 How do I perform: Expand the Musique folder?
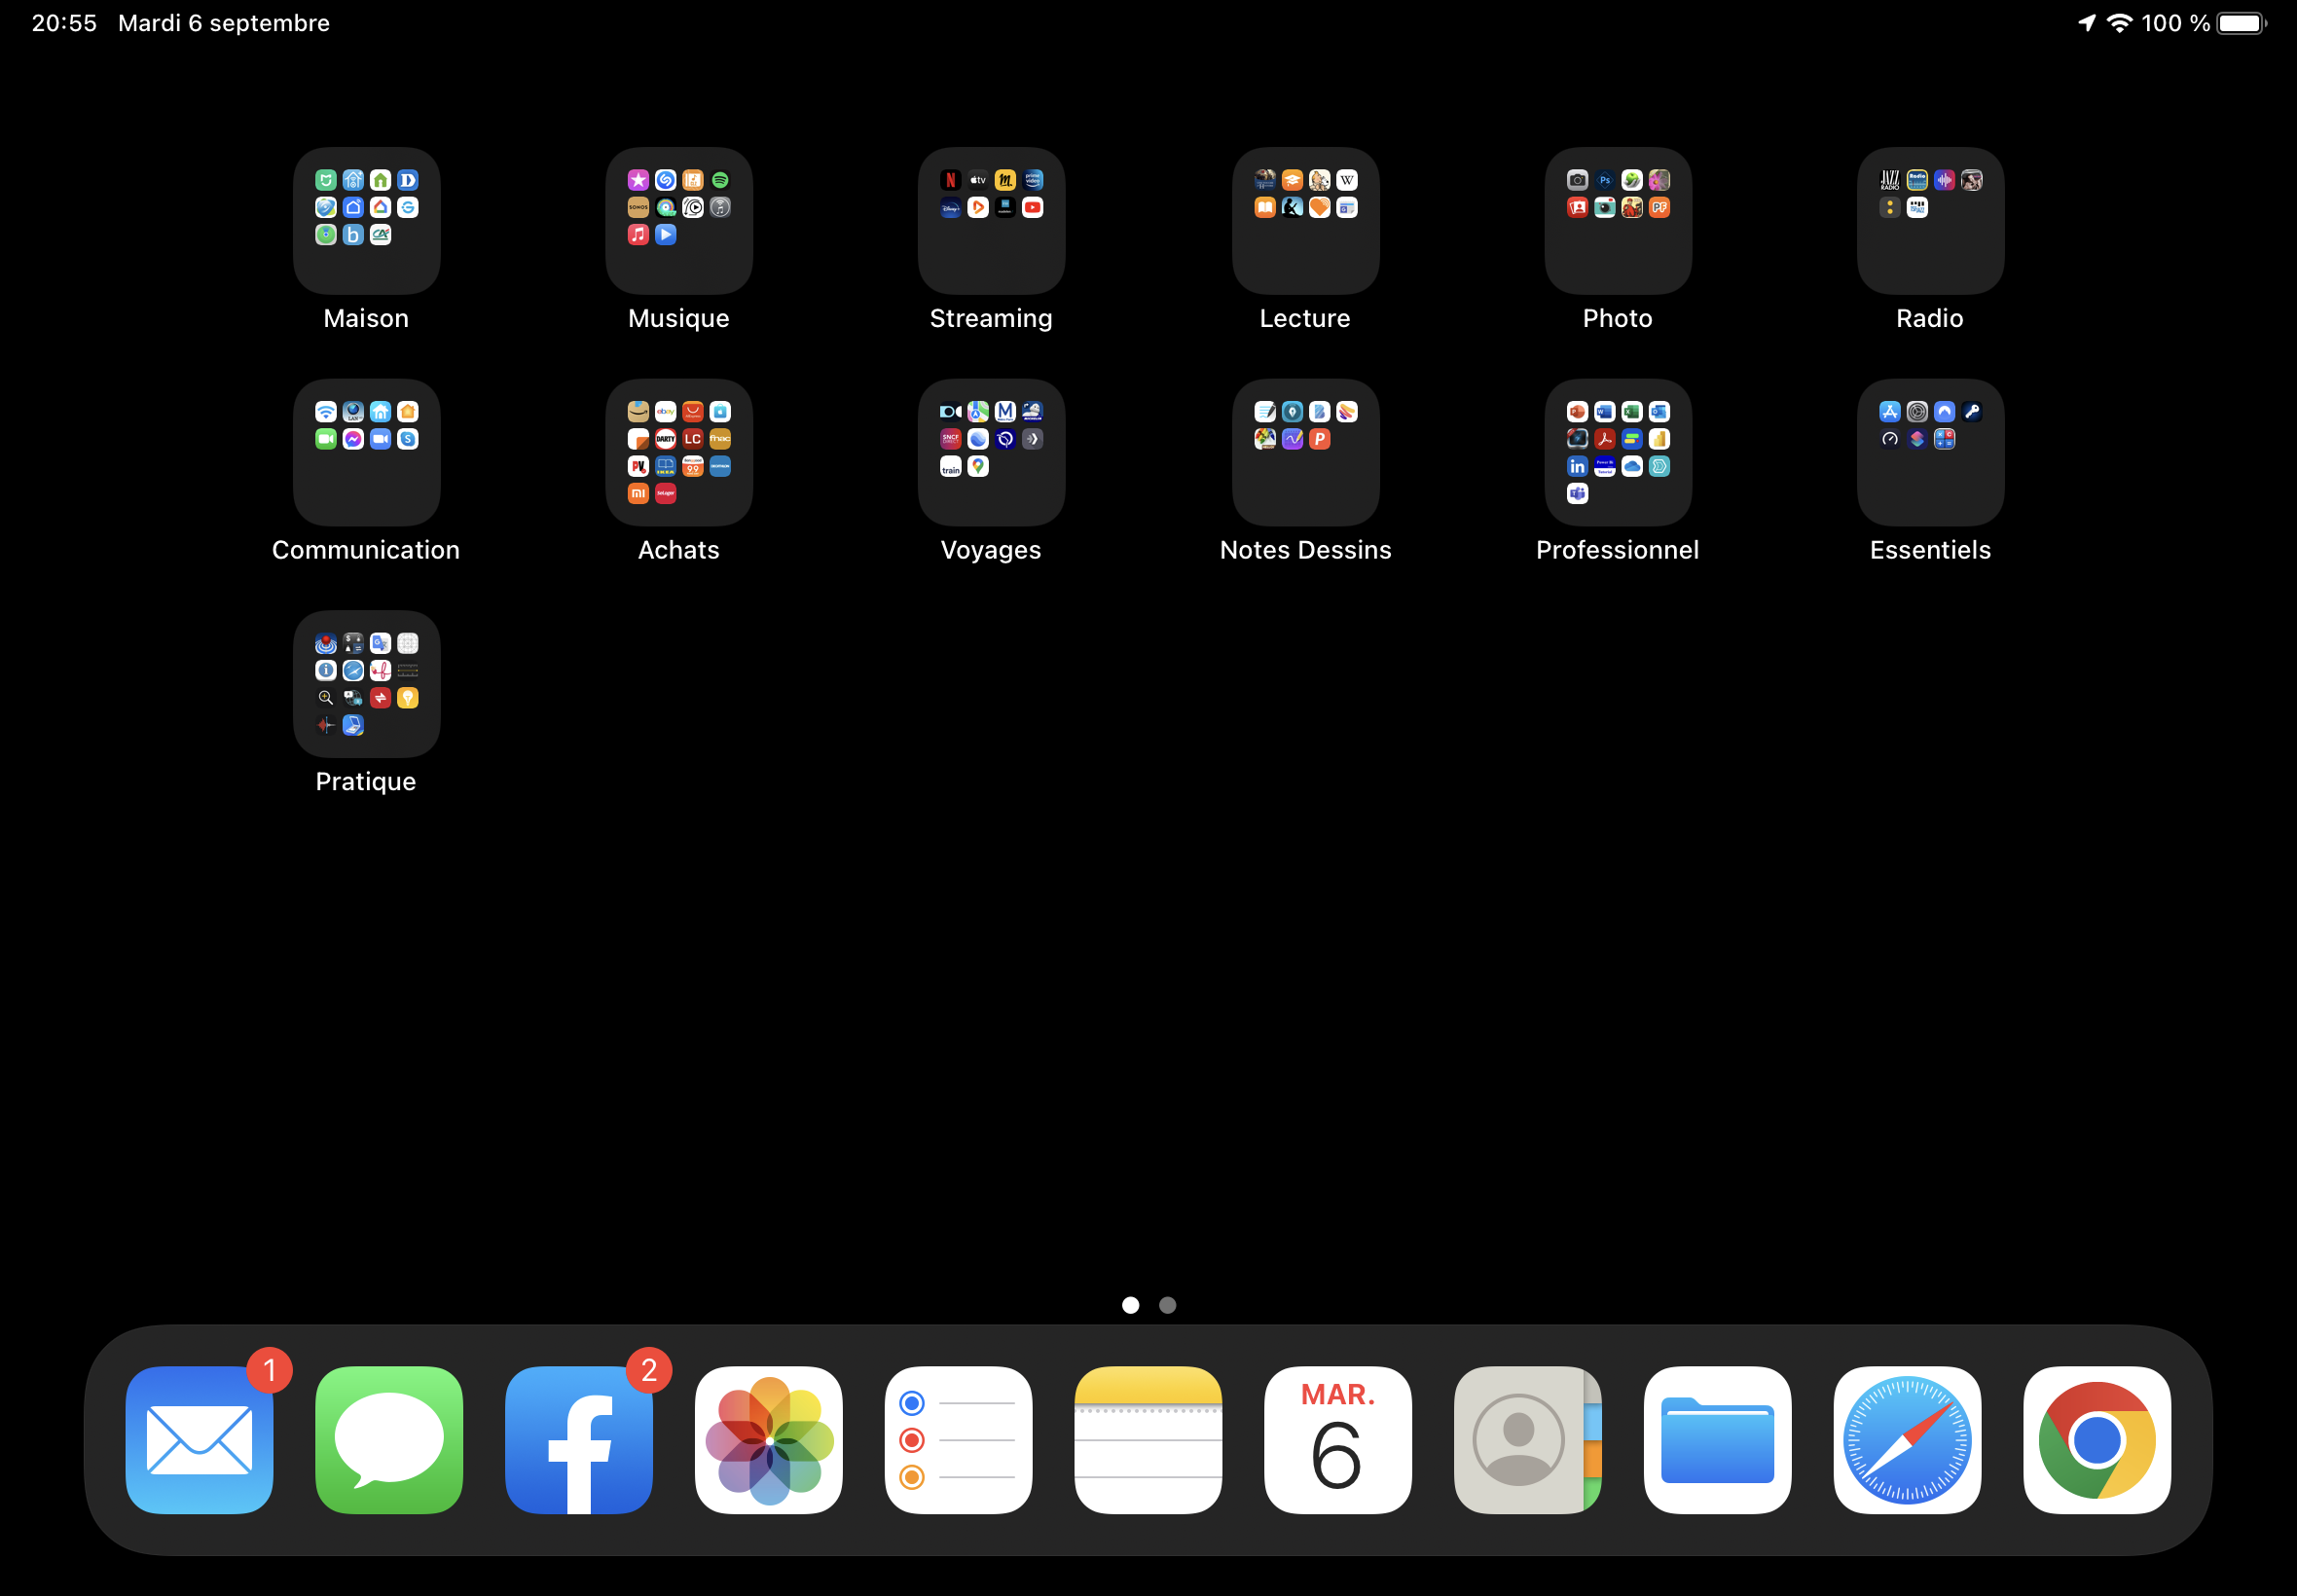tap(679, 221)
